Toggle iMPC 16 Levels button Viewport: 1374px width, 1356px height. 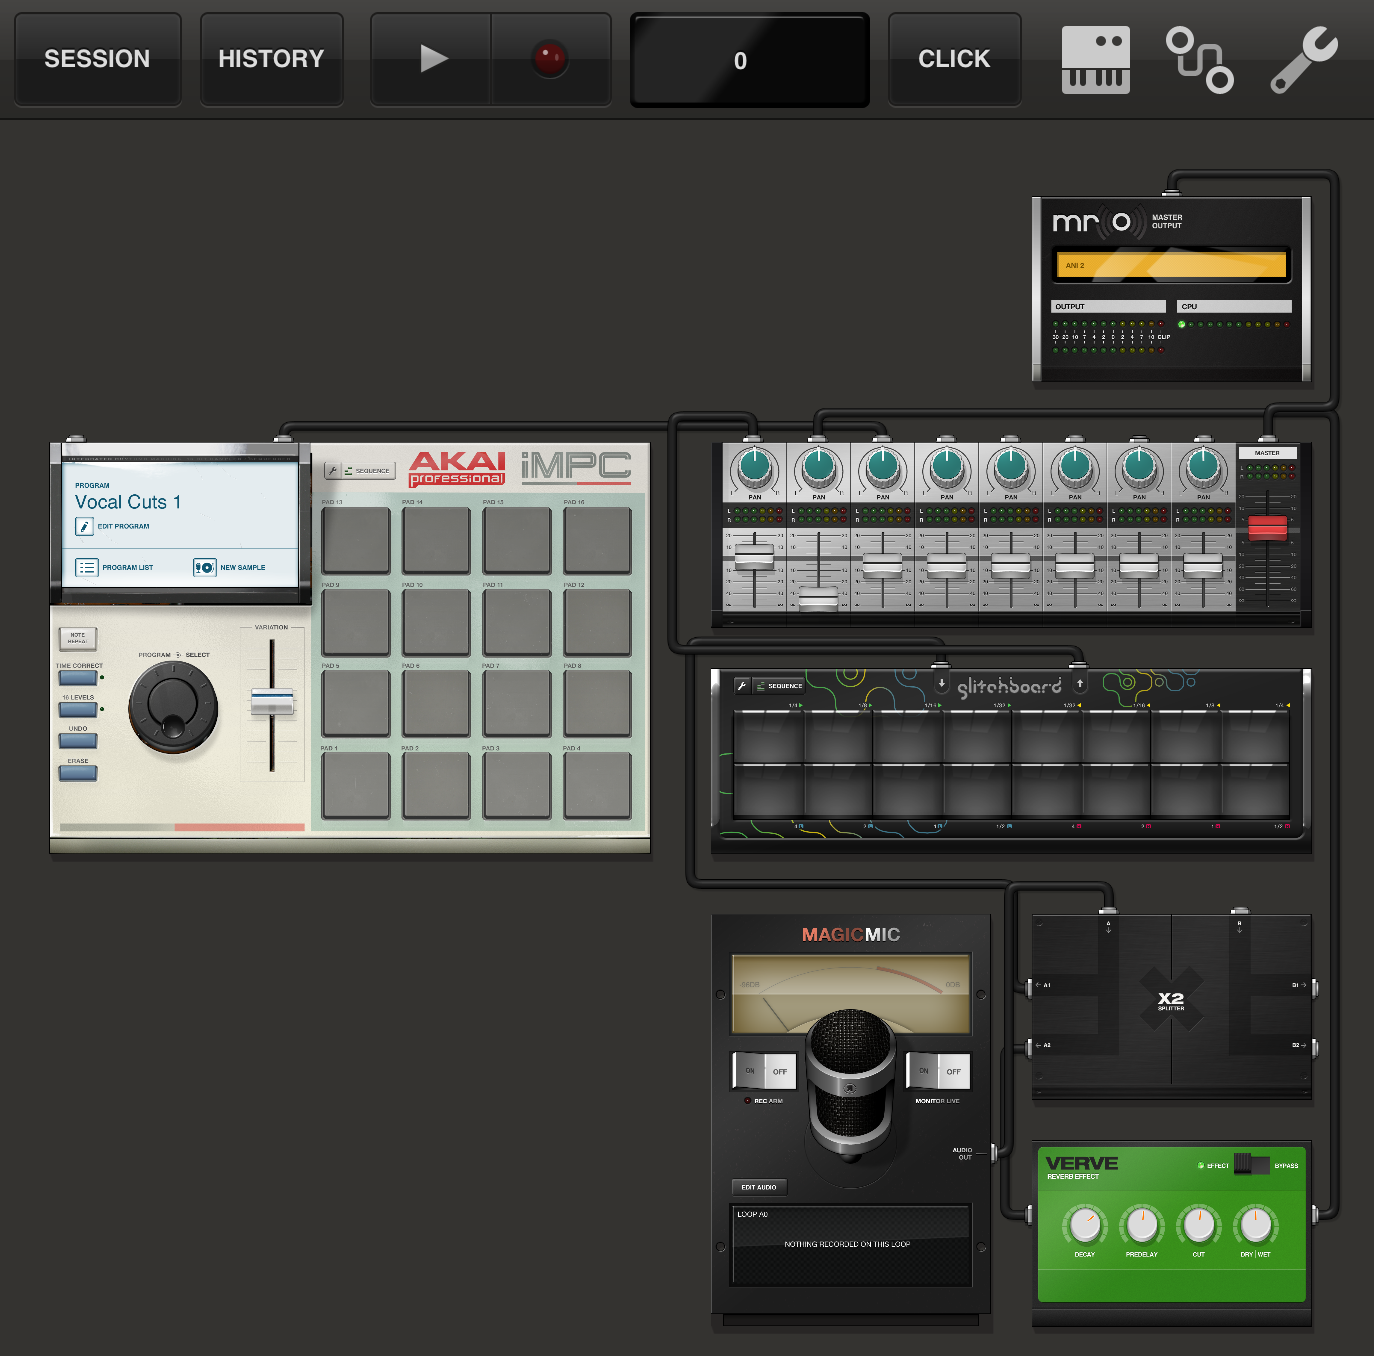pos(78,709)
